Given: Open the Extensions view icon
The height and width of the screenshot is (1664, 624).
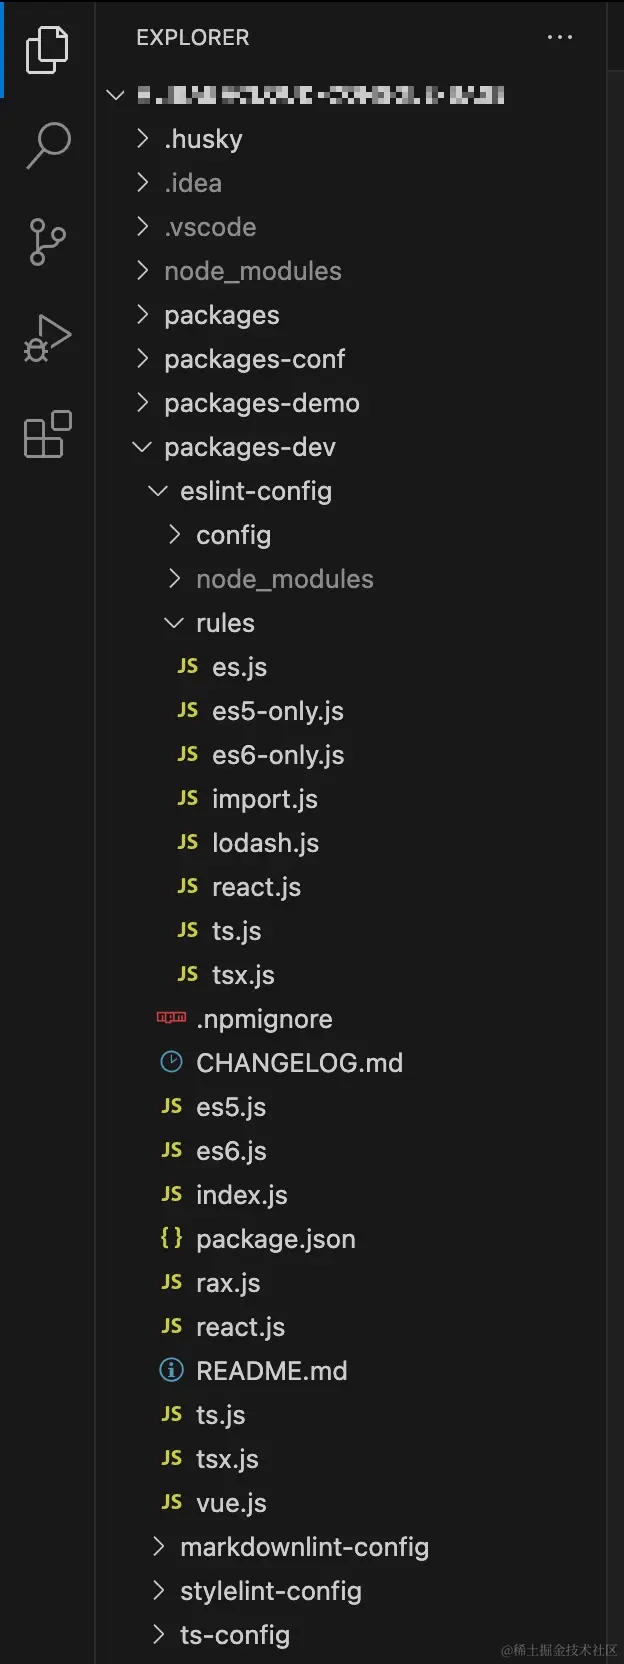Looking at the screenshot, I should pos(47,434).
